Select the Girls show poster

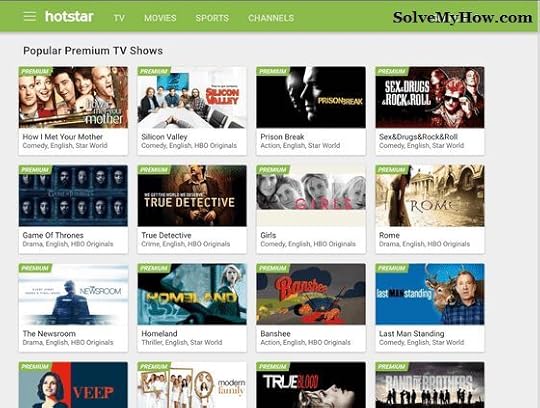(311, 196)
